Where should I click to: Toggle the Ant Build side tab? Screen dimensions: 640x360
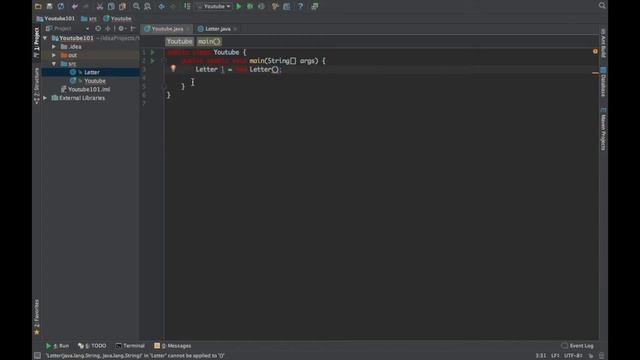point(603,43)
